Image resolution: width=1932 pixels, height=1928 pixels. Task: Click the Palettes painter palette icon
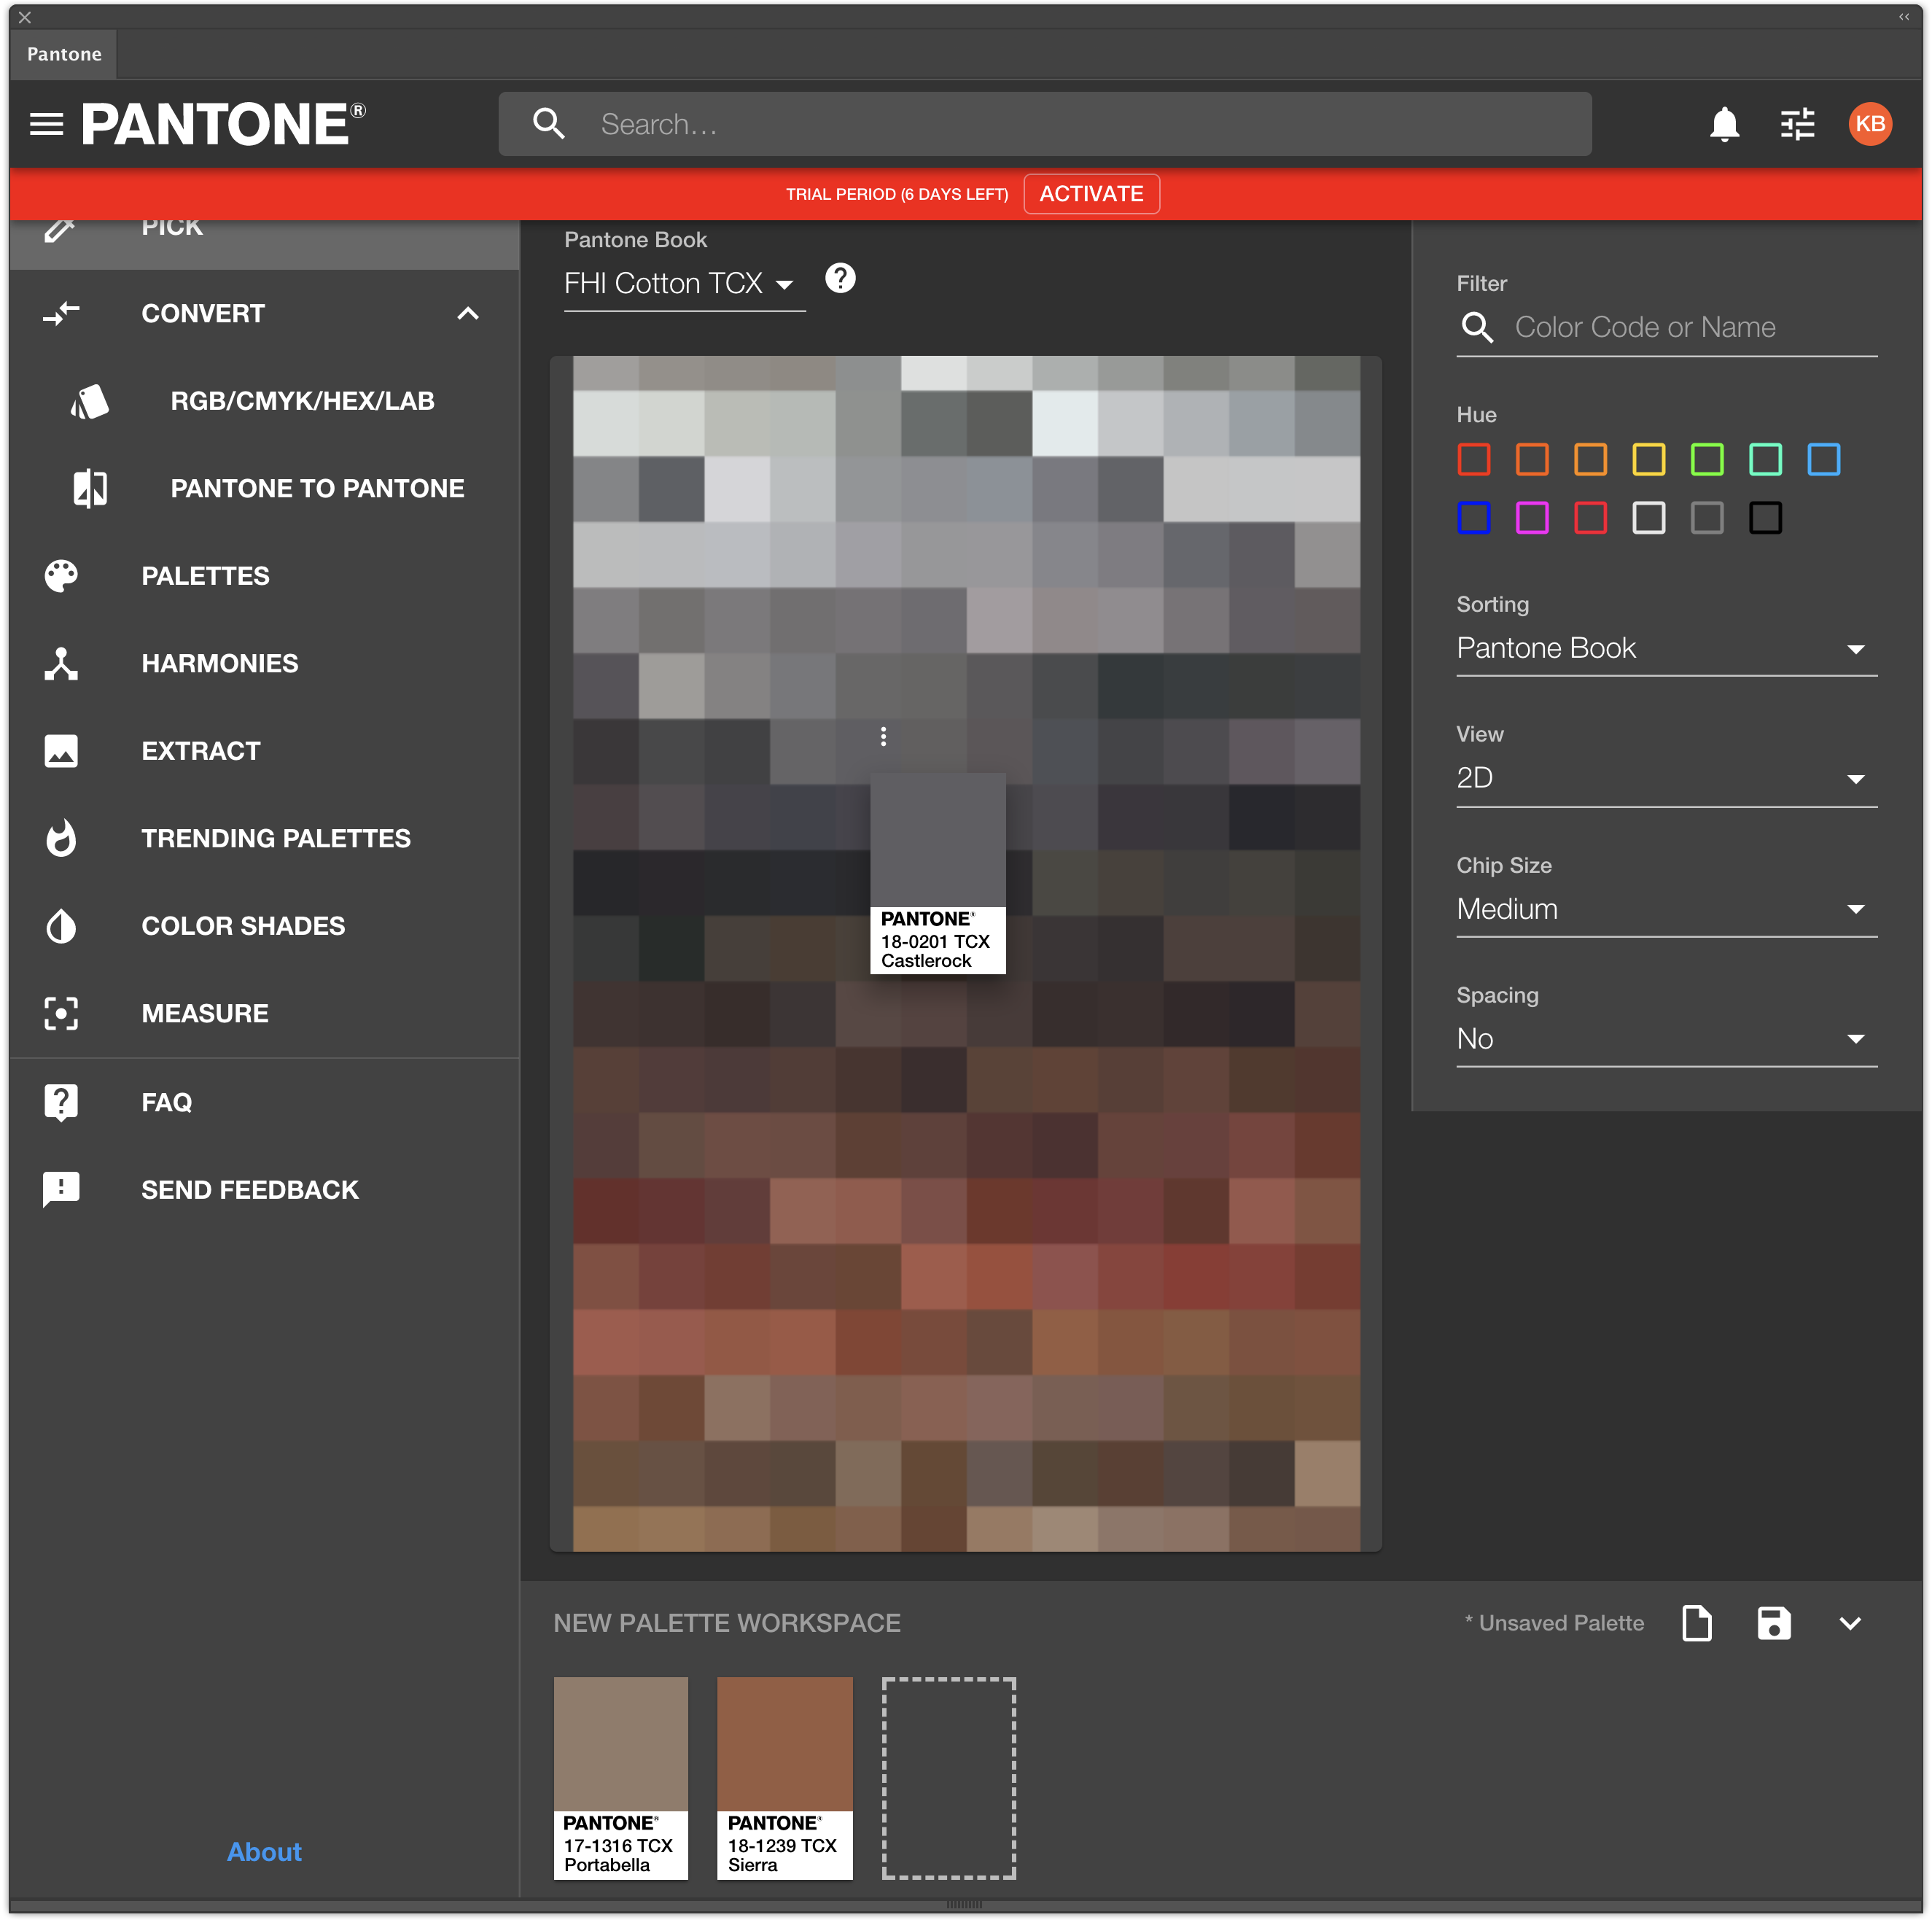pos(61,576)
